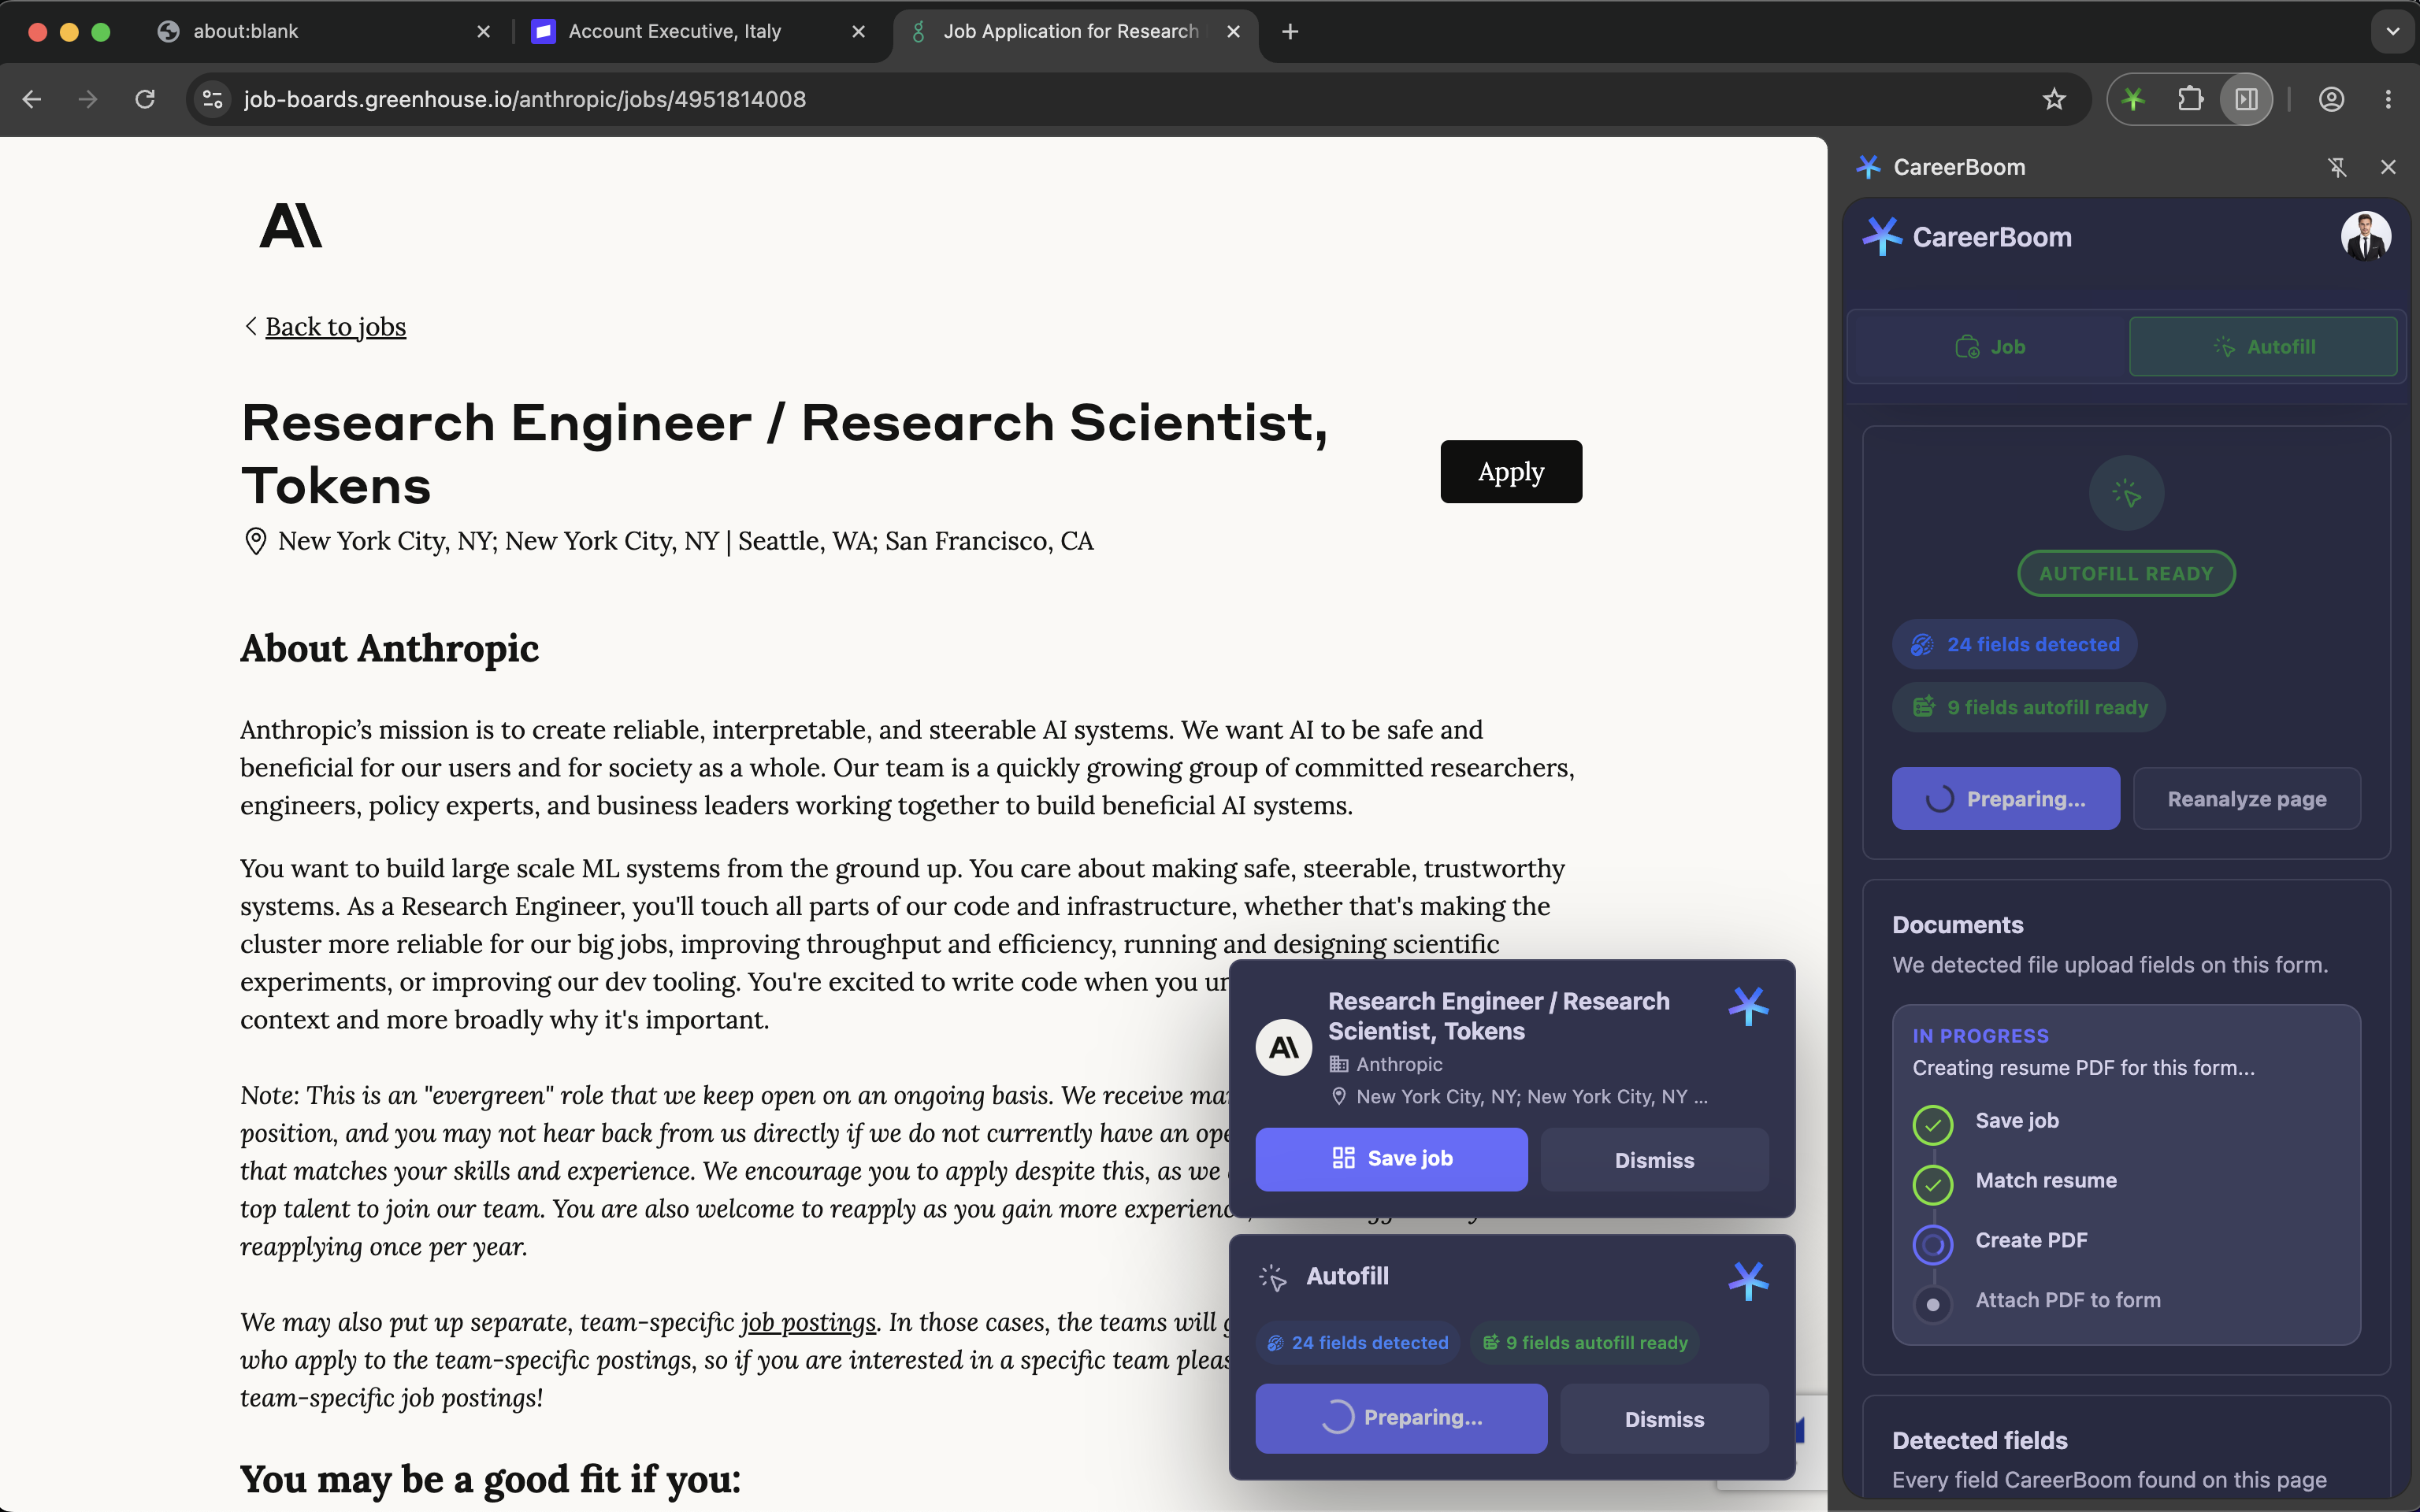Click the browser forward arrow
The height and width of the screenshot is (1512, 2420).
88,99
